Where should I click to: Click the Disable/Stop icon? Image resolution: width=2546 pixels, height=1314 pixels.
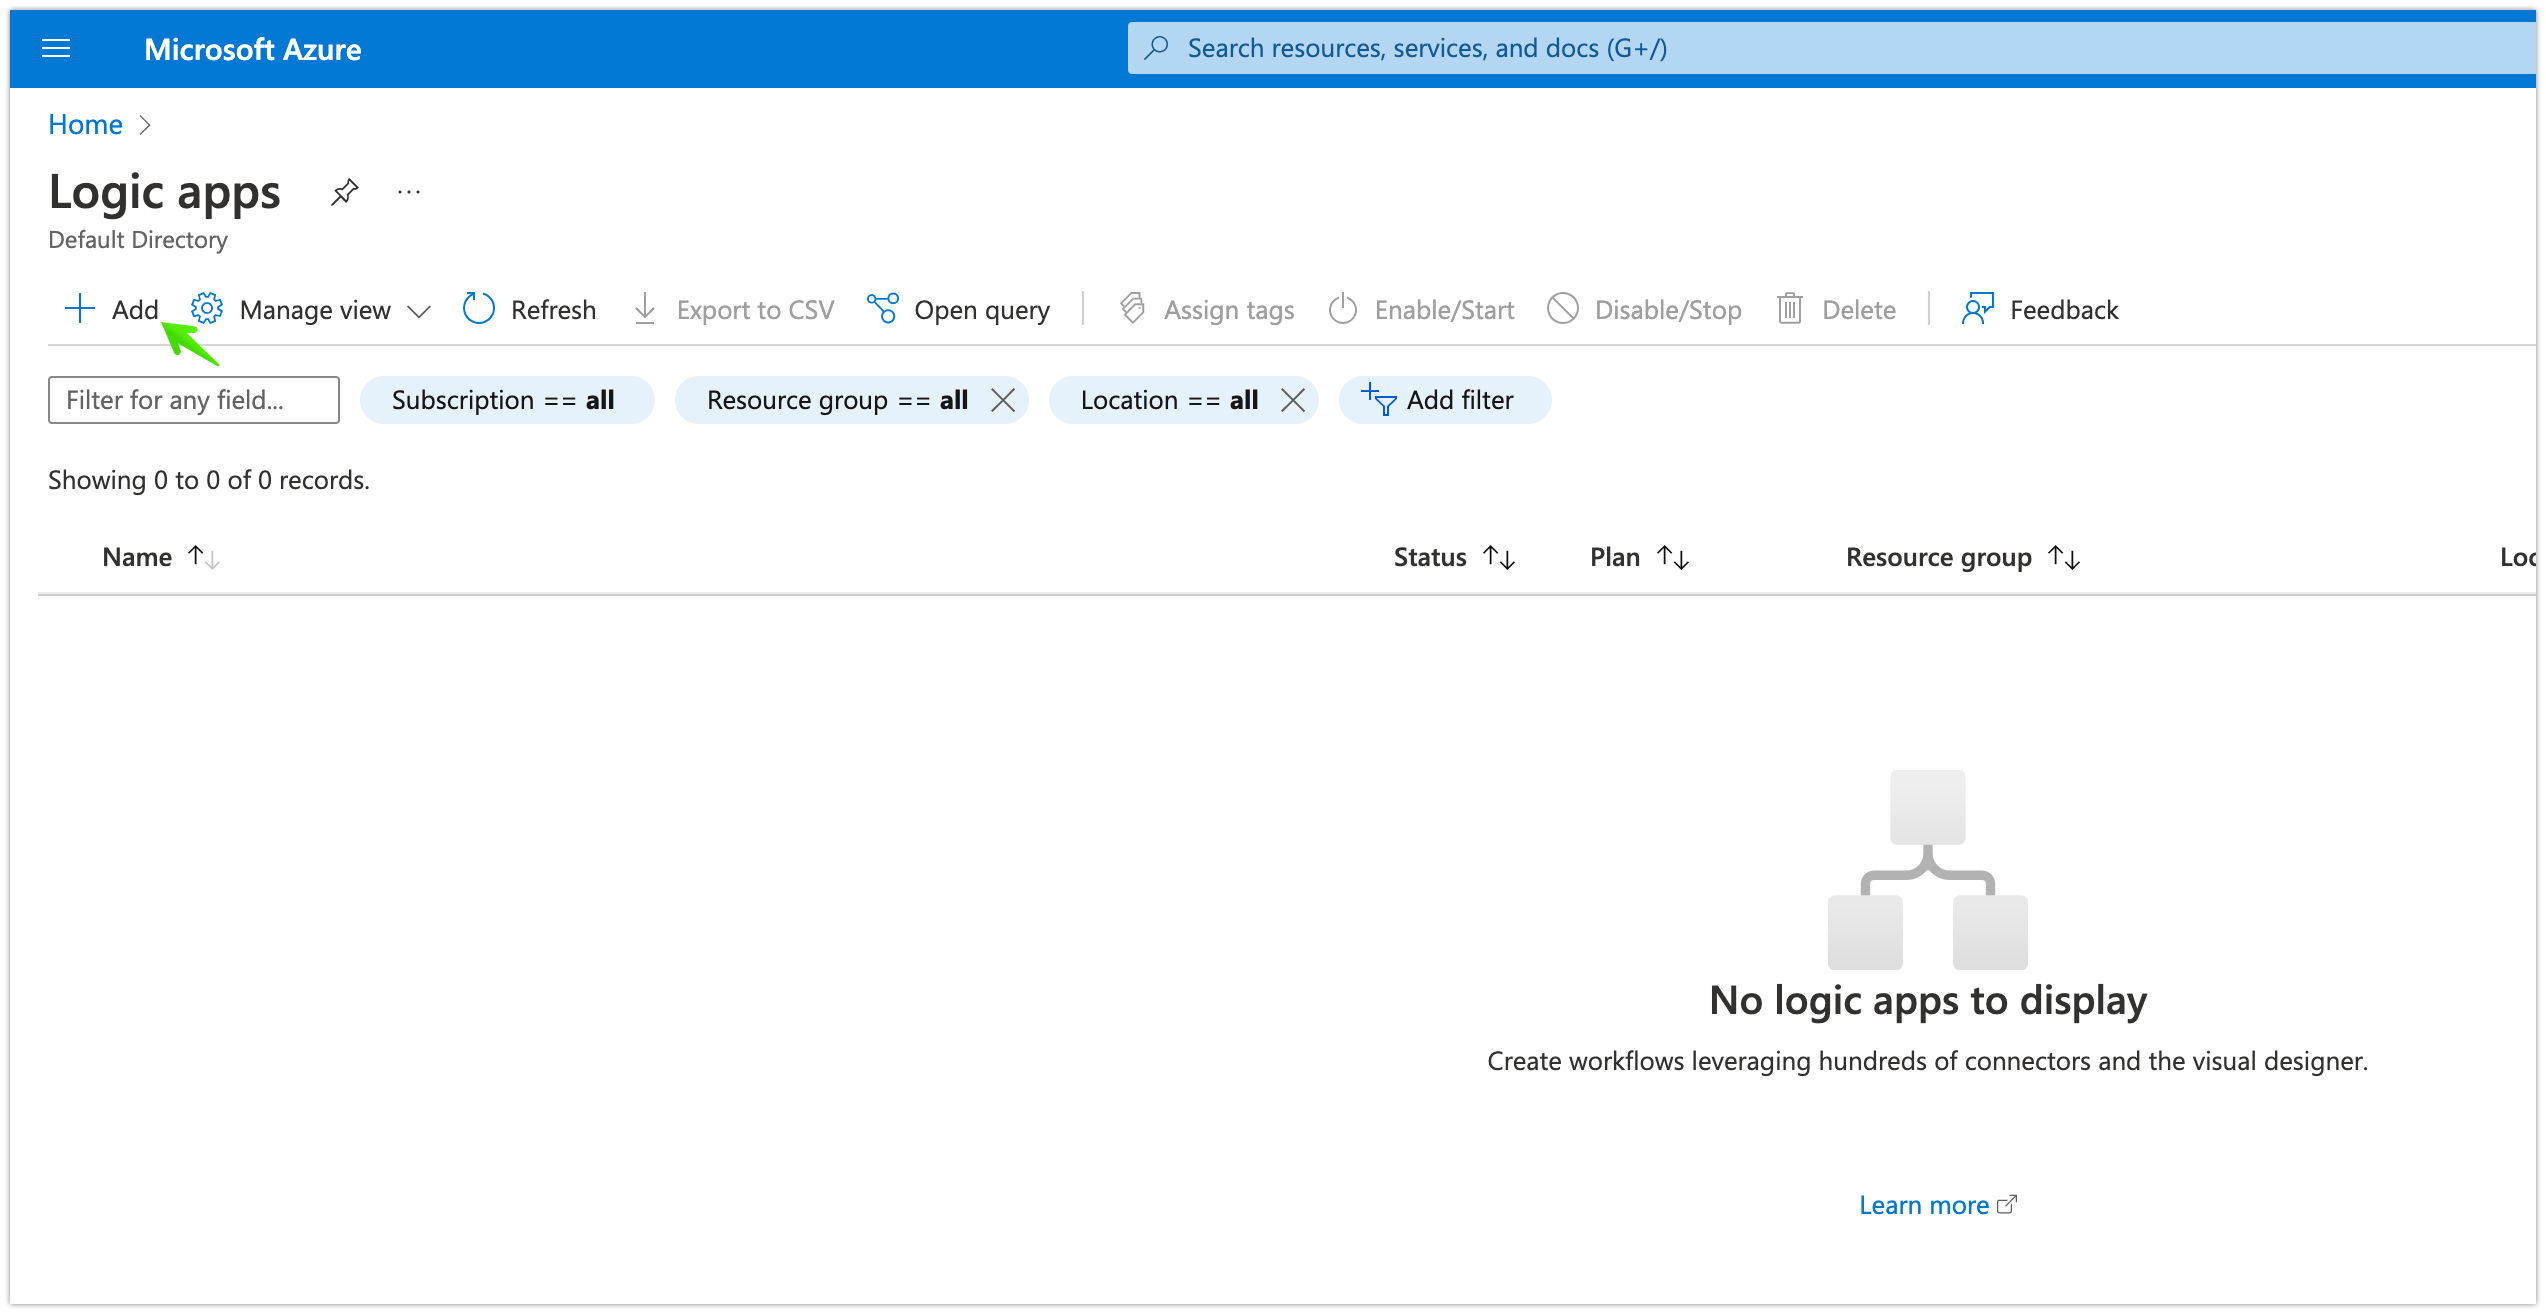(1562, 309)
